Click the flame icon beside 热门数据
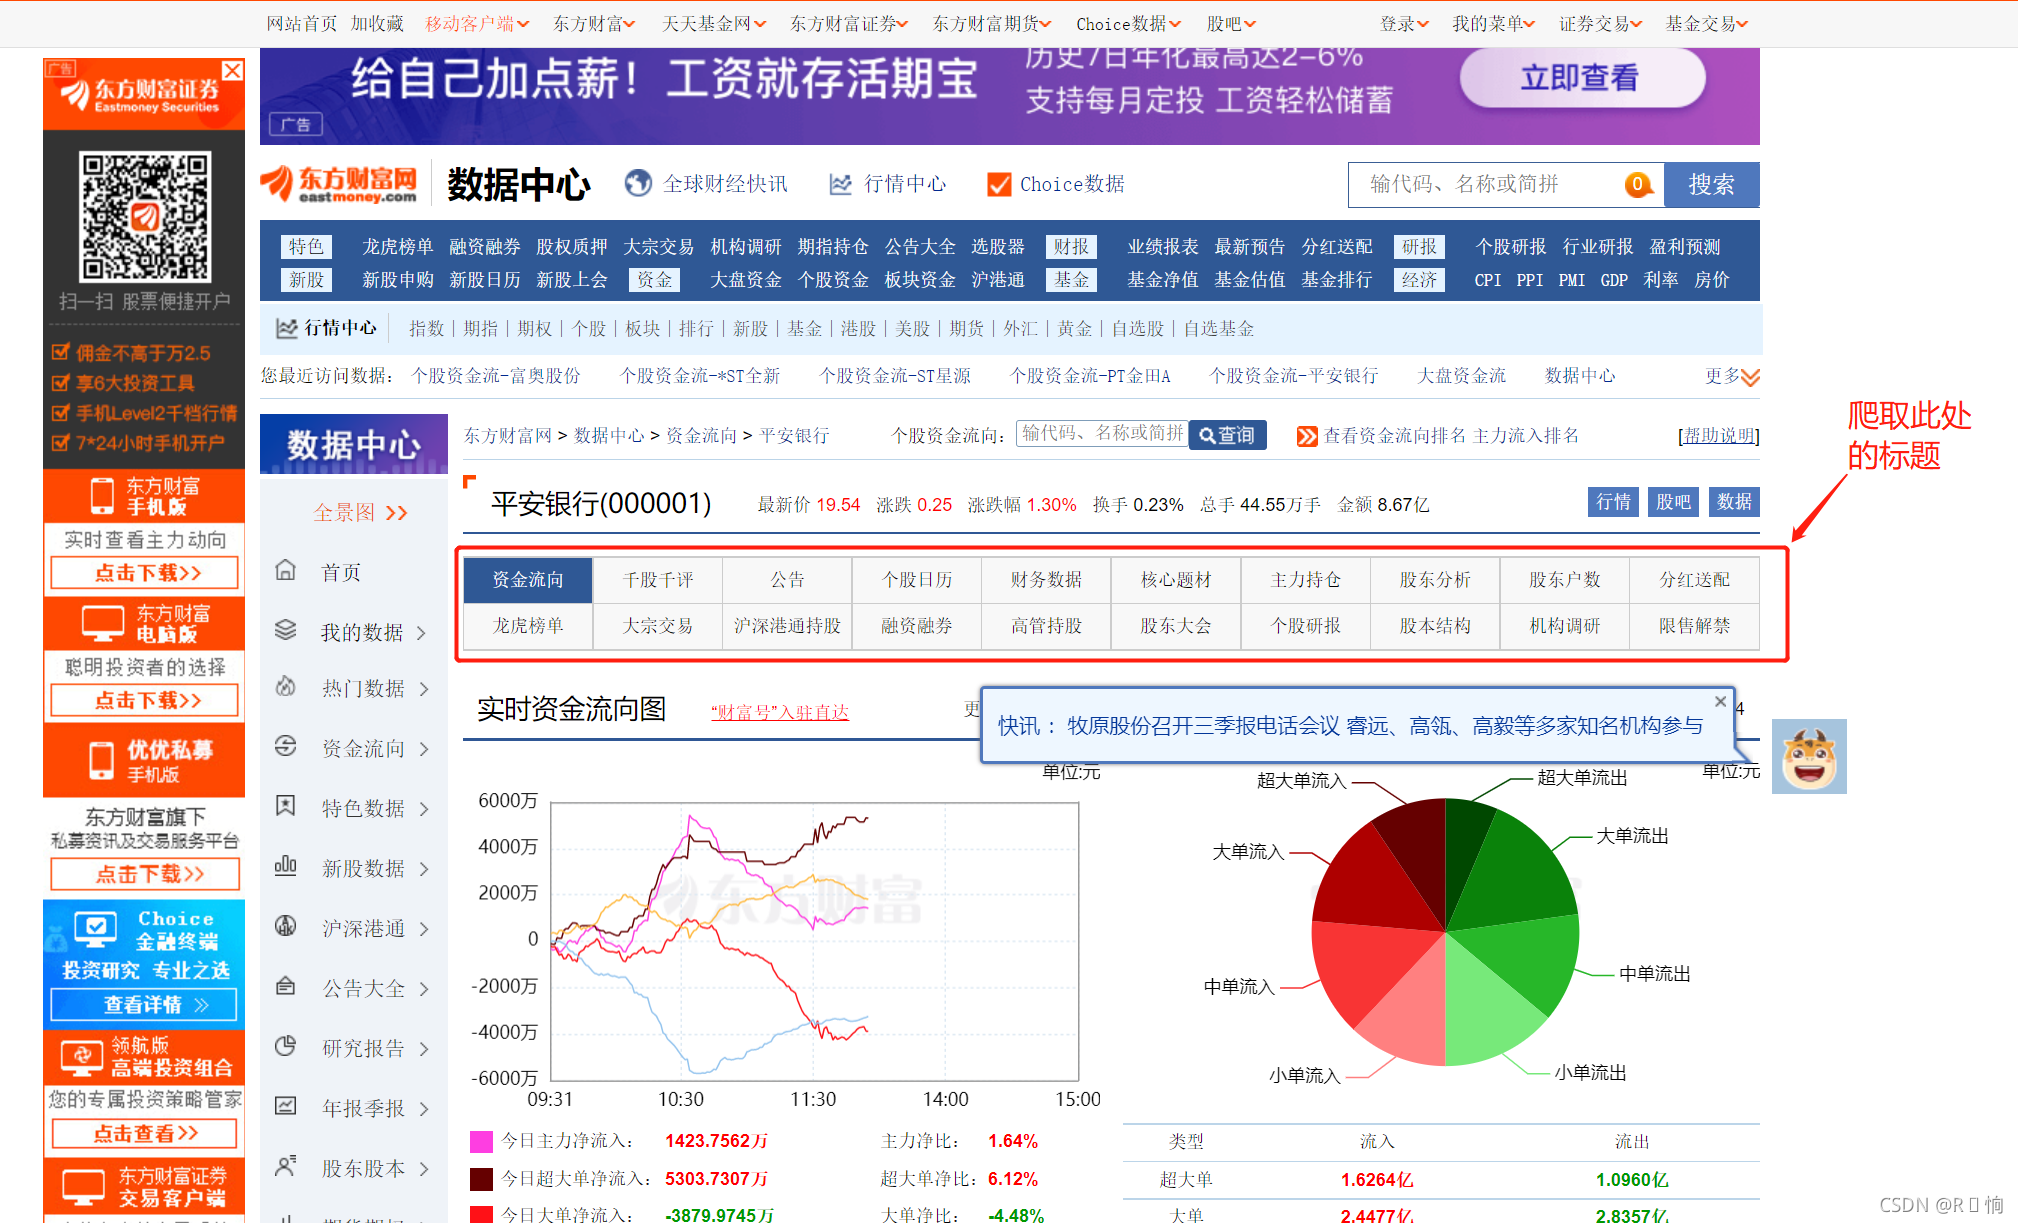Viewport: 2018px width, 1223px height. click(x=286, y=686)
